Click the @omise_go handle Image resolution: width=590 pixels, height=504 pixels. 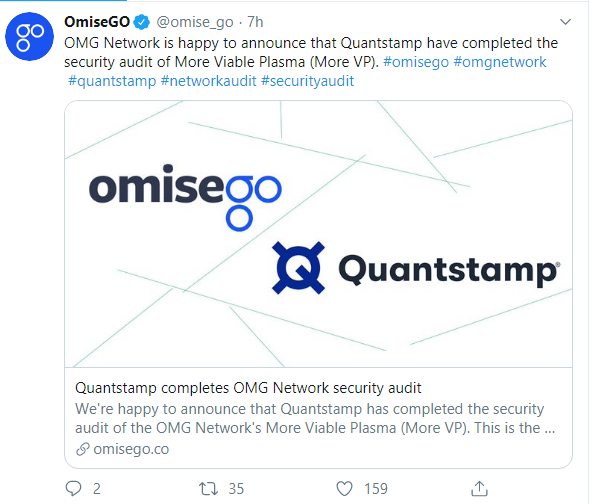[x=195, y=22]
